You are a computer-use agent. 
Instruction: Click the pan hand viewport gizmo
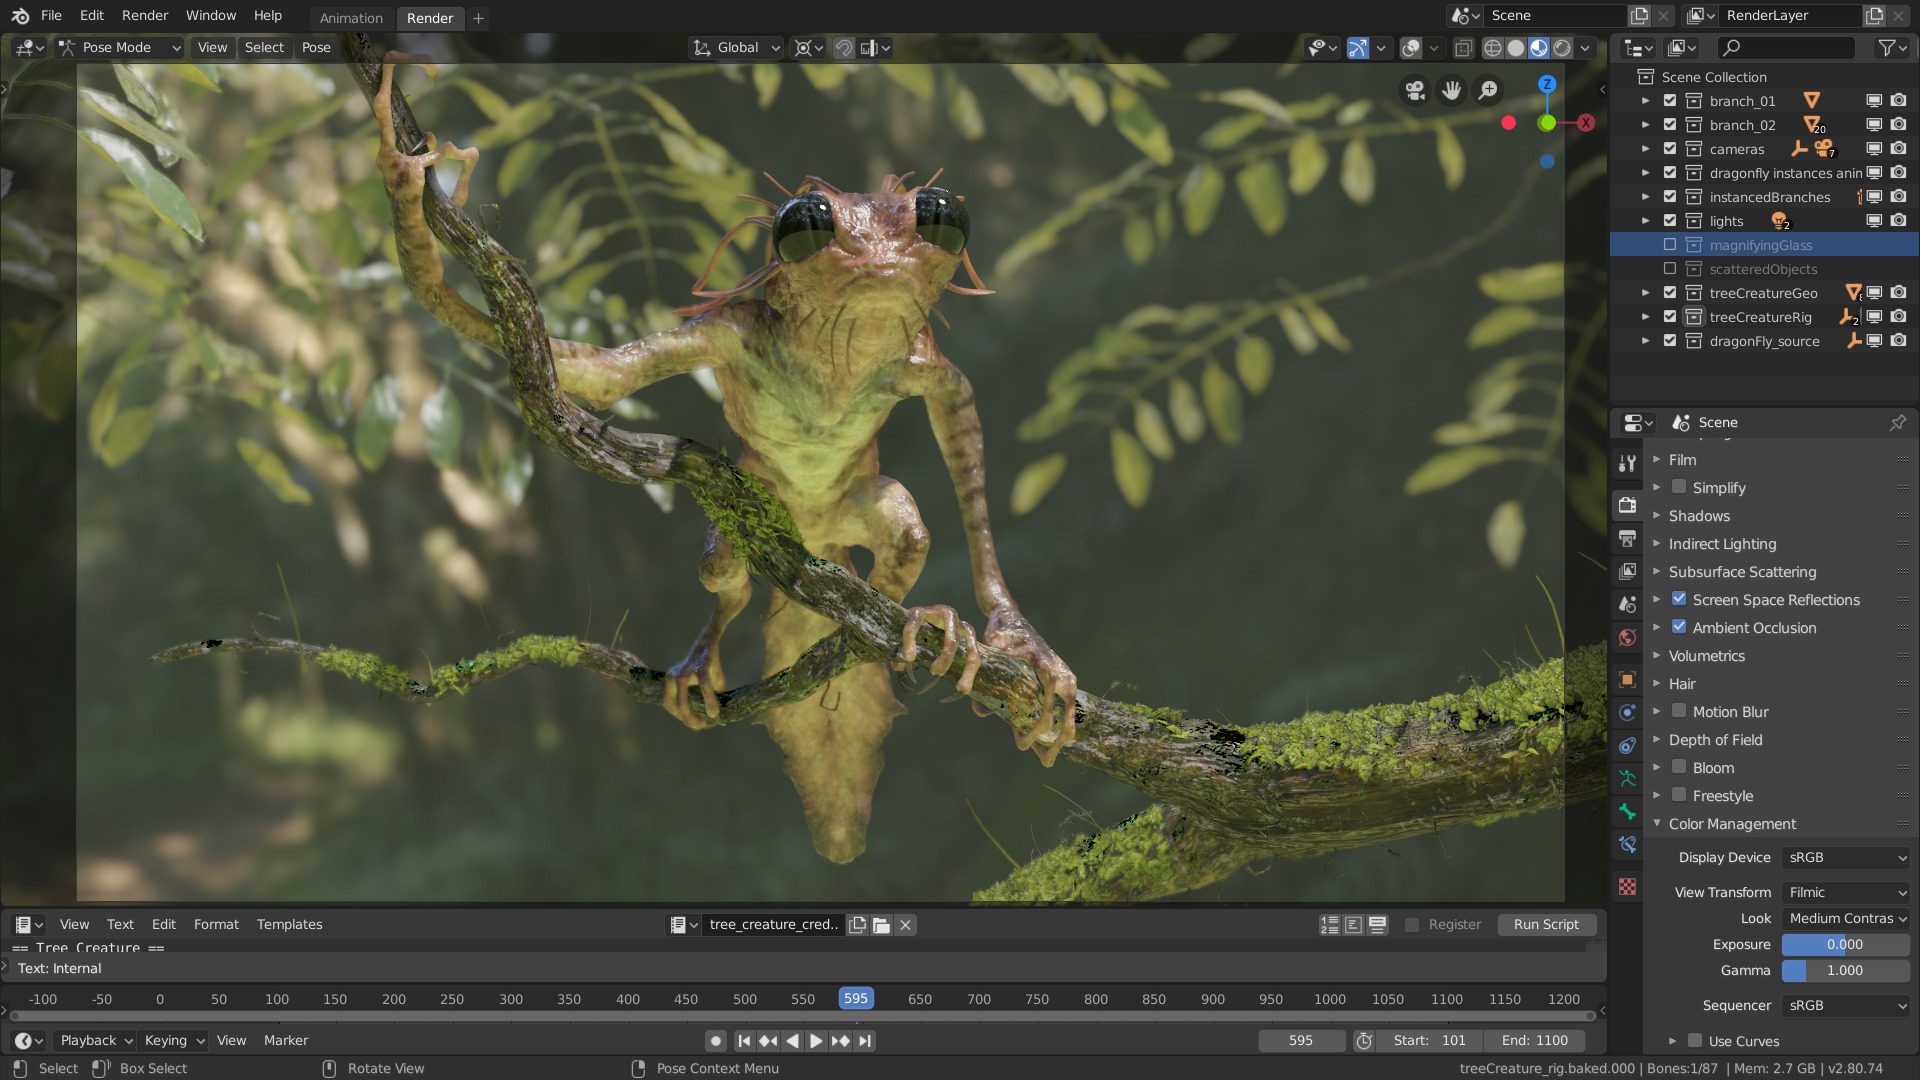click(1451, 91)
